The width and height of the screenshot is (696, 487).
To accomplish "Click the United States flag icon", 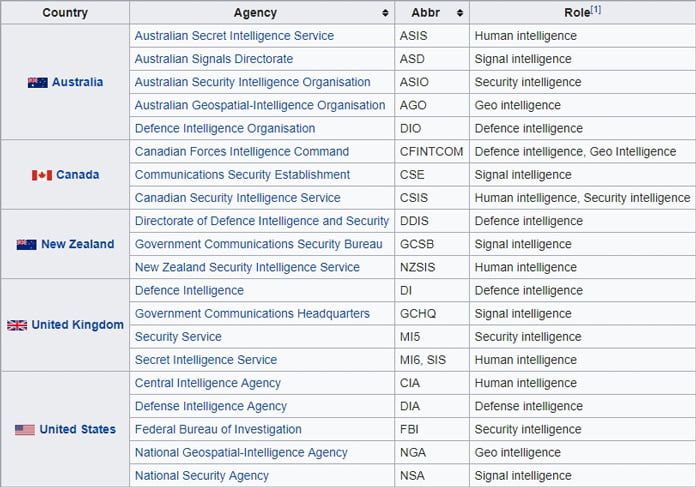I will tap(25, 430).
